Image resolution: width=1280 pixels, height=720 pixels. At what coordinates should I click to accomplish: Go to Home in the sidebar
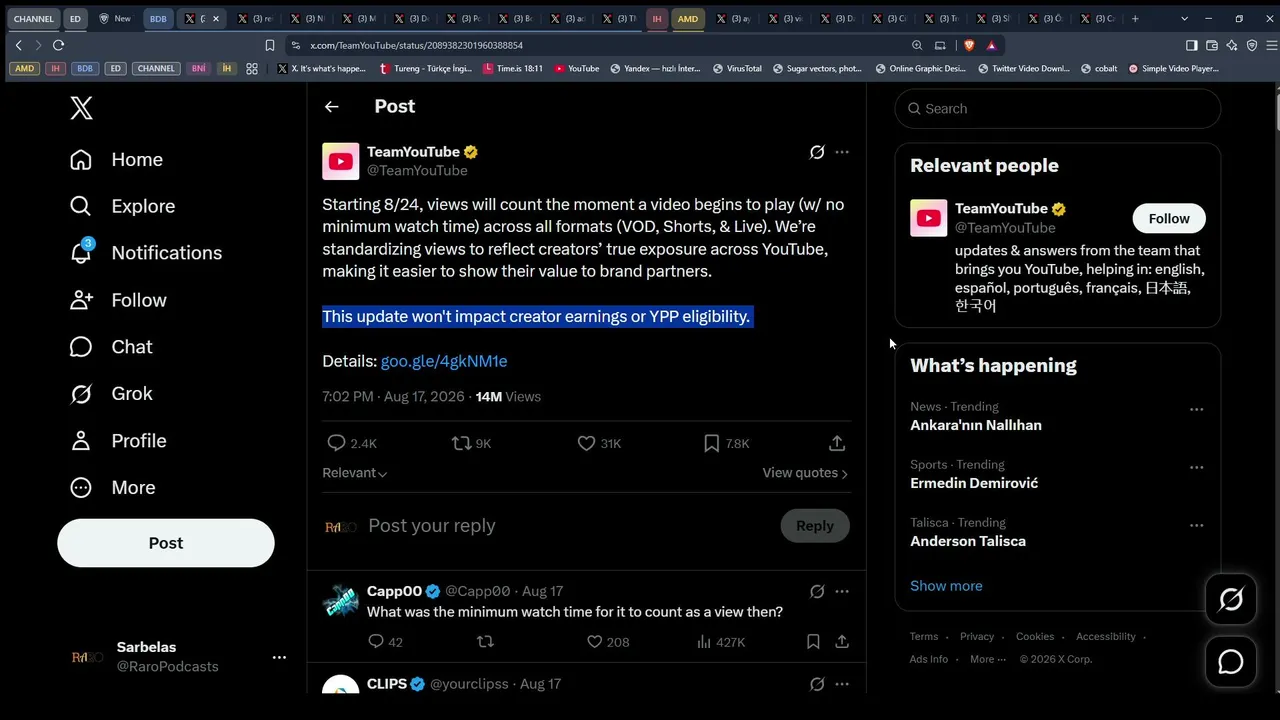click(116, 160)
